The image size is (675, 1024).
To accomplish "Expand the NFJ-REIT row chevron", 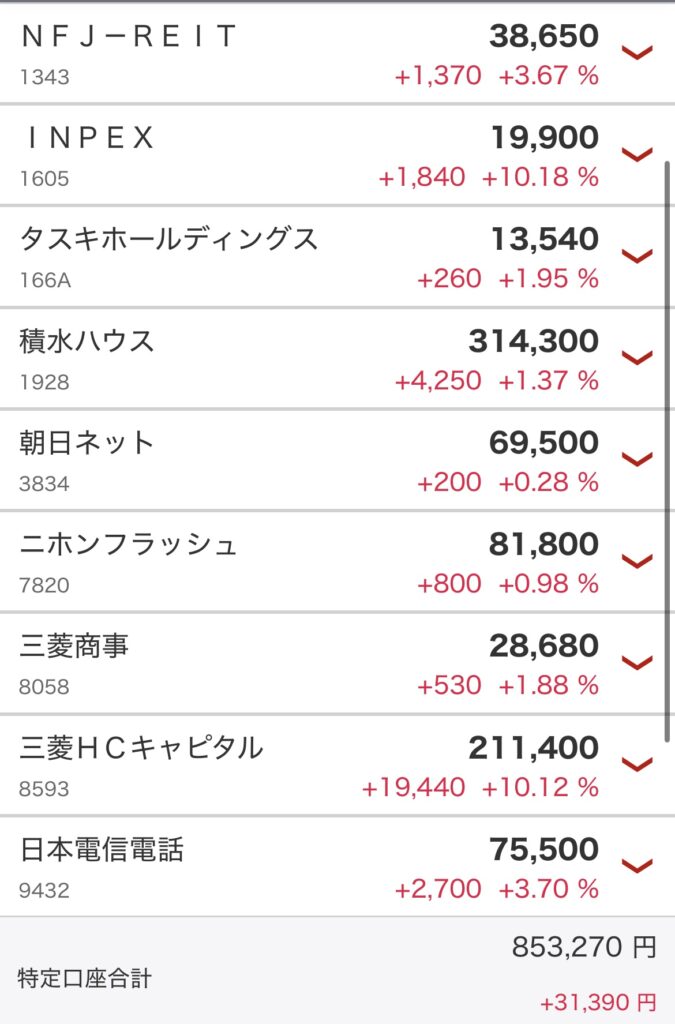I will pyautogui.click(x=637, y=52).
